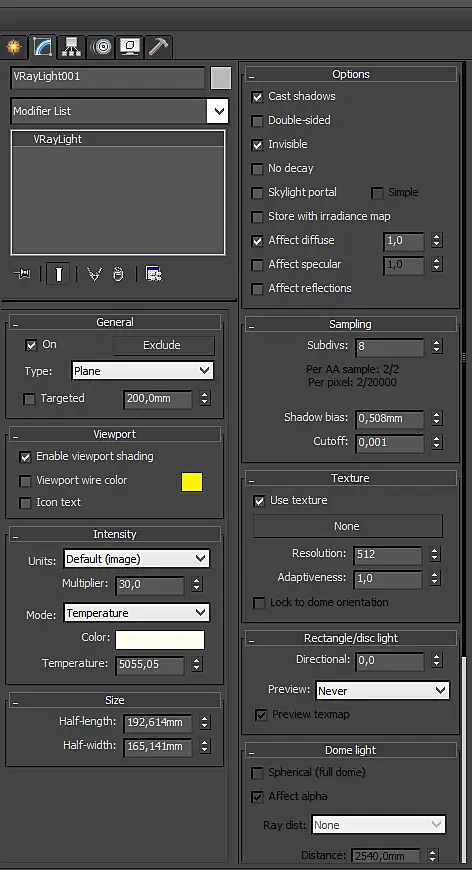Click the Multiplier value field
Viewport: 472px width, 870px height.
coord(150,585)
